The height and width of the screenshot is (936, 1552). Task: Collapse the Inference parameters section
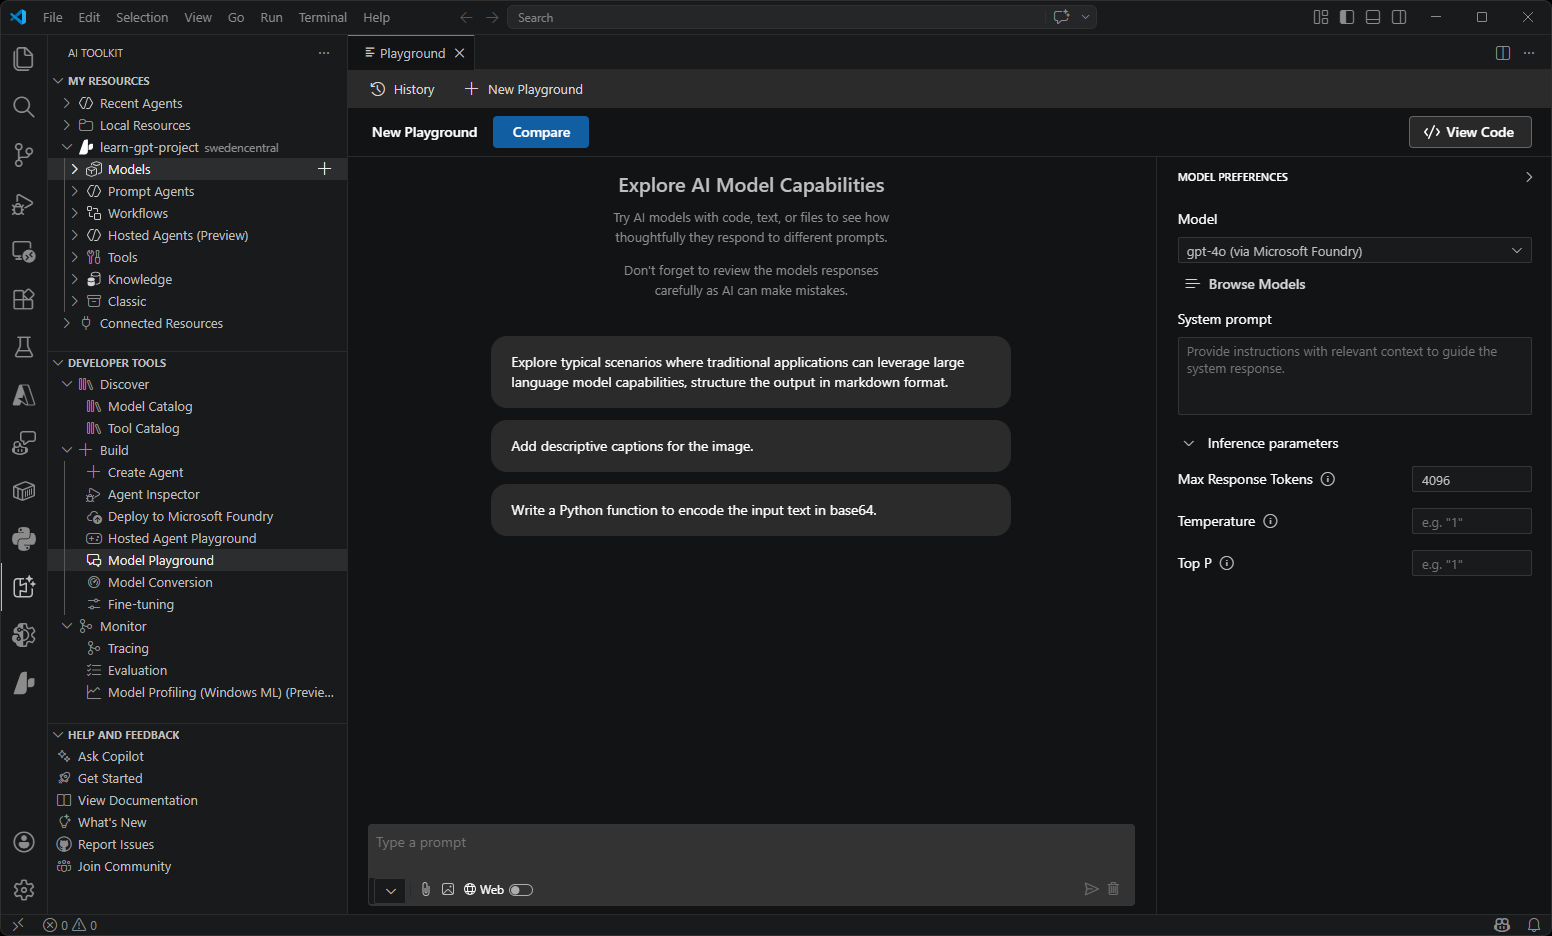(x=1188, y=443)
